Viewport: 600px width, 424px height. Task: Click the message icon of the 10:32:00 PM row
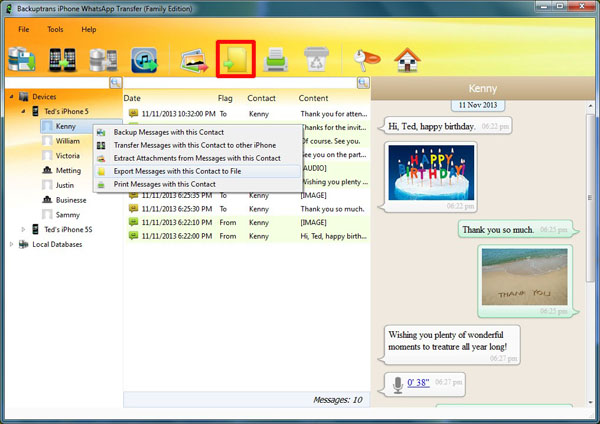click(x=133, y=113)
